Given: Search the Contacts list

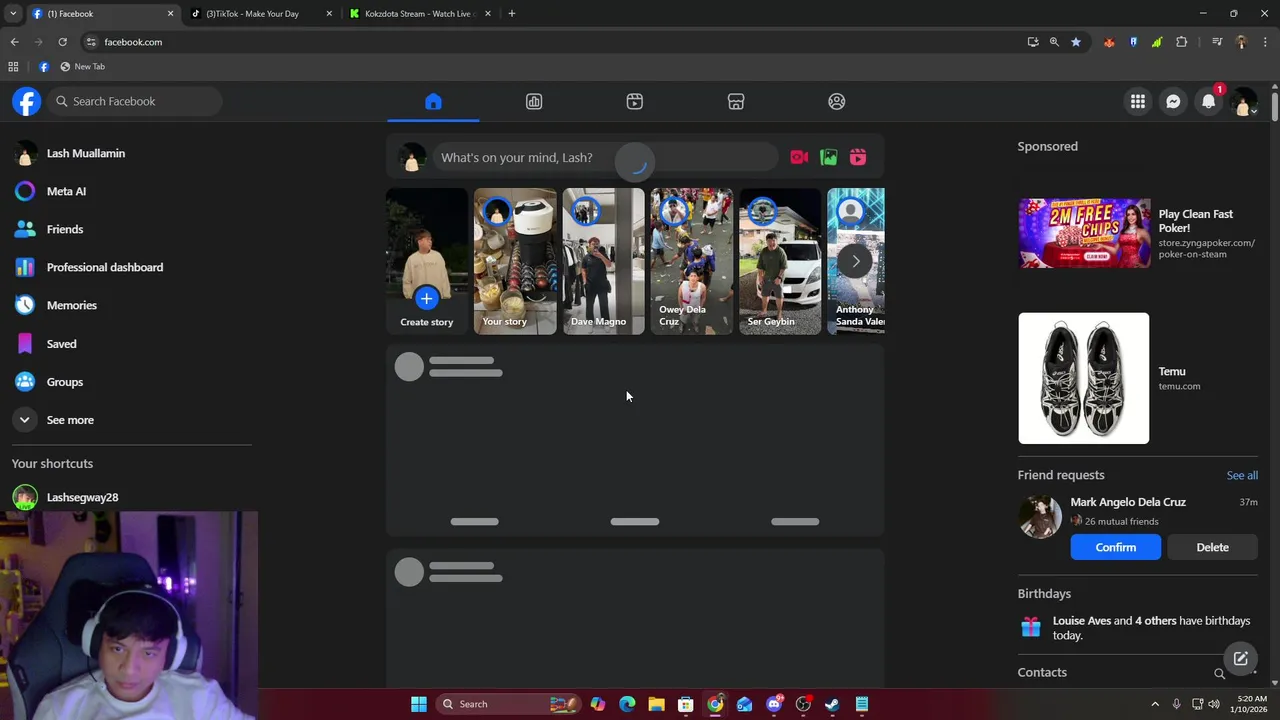Looking at the screenshot, I should (1219, 673).
